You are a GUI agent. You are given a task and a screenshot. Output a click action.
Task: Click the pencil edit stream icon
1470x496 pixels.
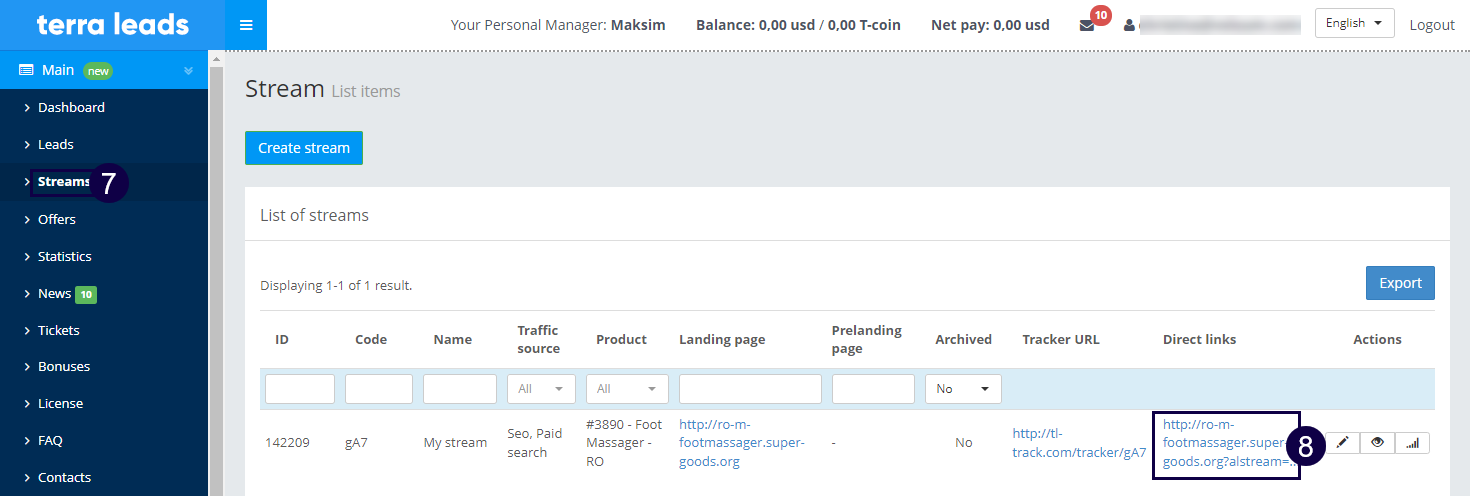point(1343,442)
